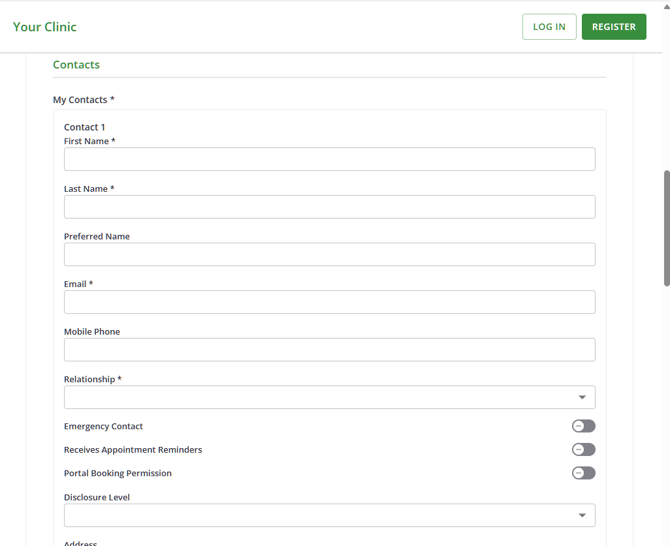This screenshot has width=670, height=546.
Task: Focus the Mobile Phone field
Action: point(329,350)
